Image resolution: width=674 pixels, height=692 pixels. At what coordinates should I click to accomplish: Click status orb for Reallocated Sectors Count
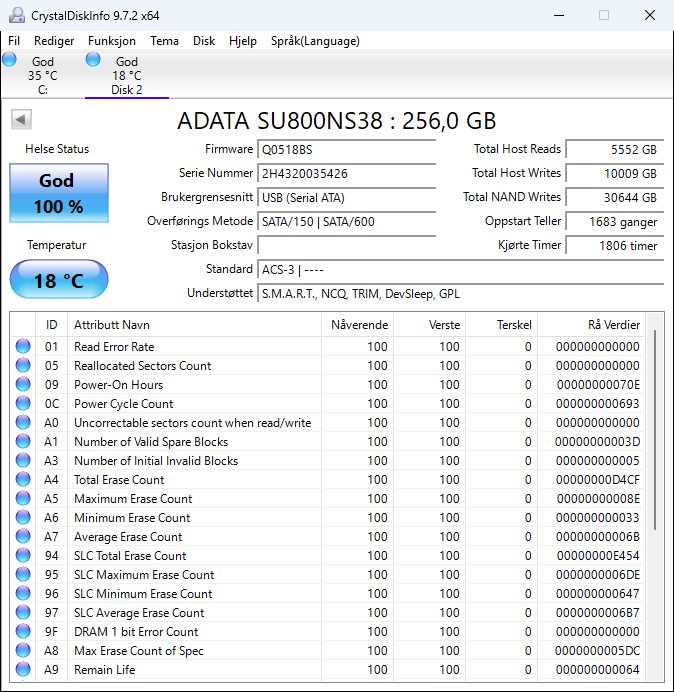[23, 365]
